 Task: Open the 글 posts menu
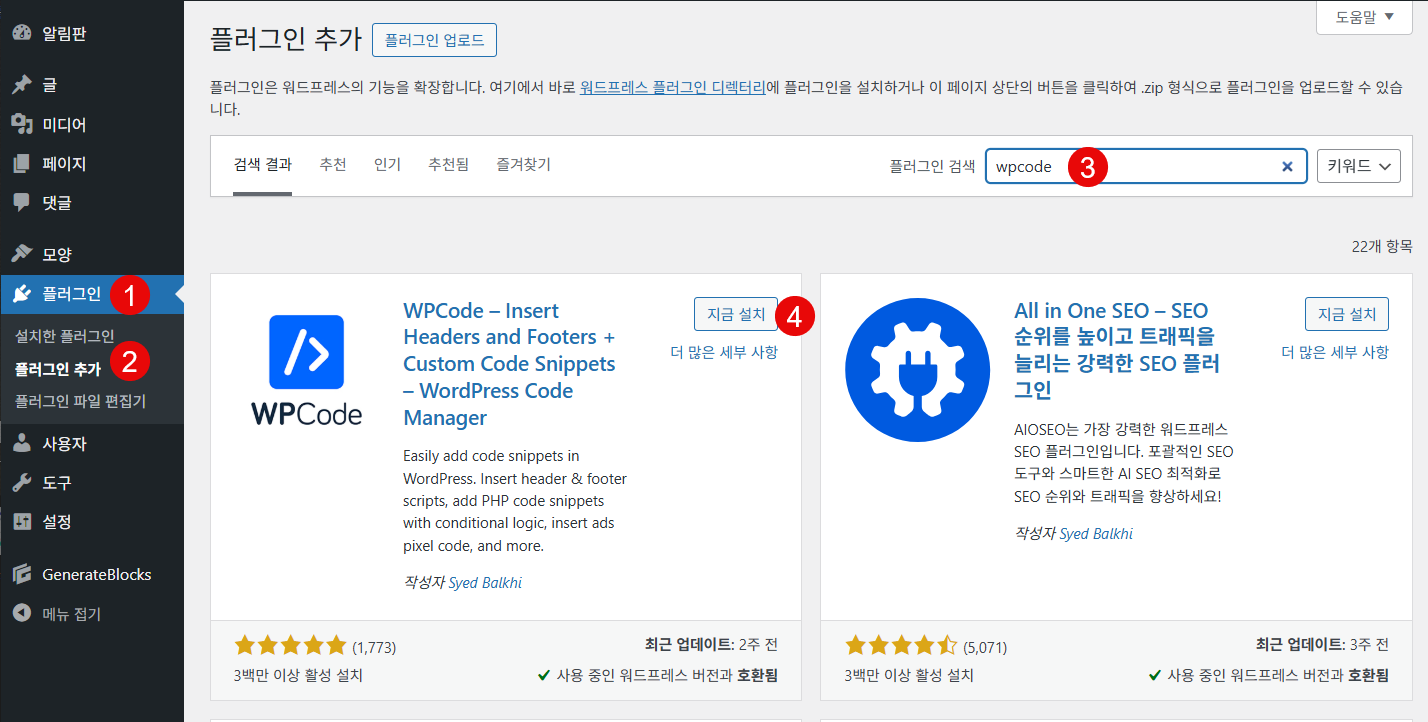[x=49, y=86]
